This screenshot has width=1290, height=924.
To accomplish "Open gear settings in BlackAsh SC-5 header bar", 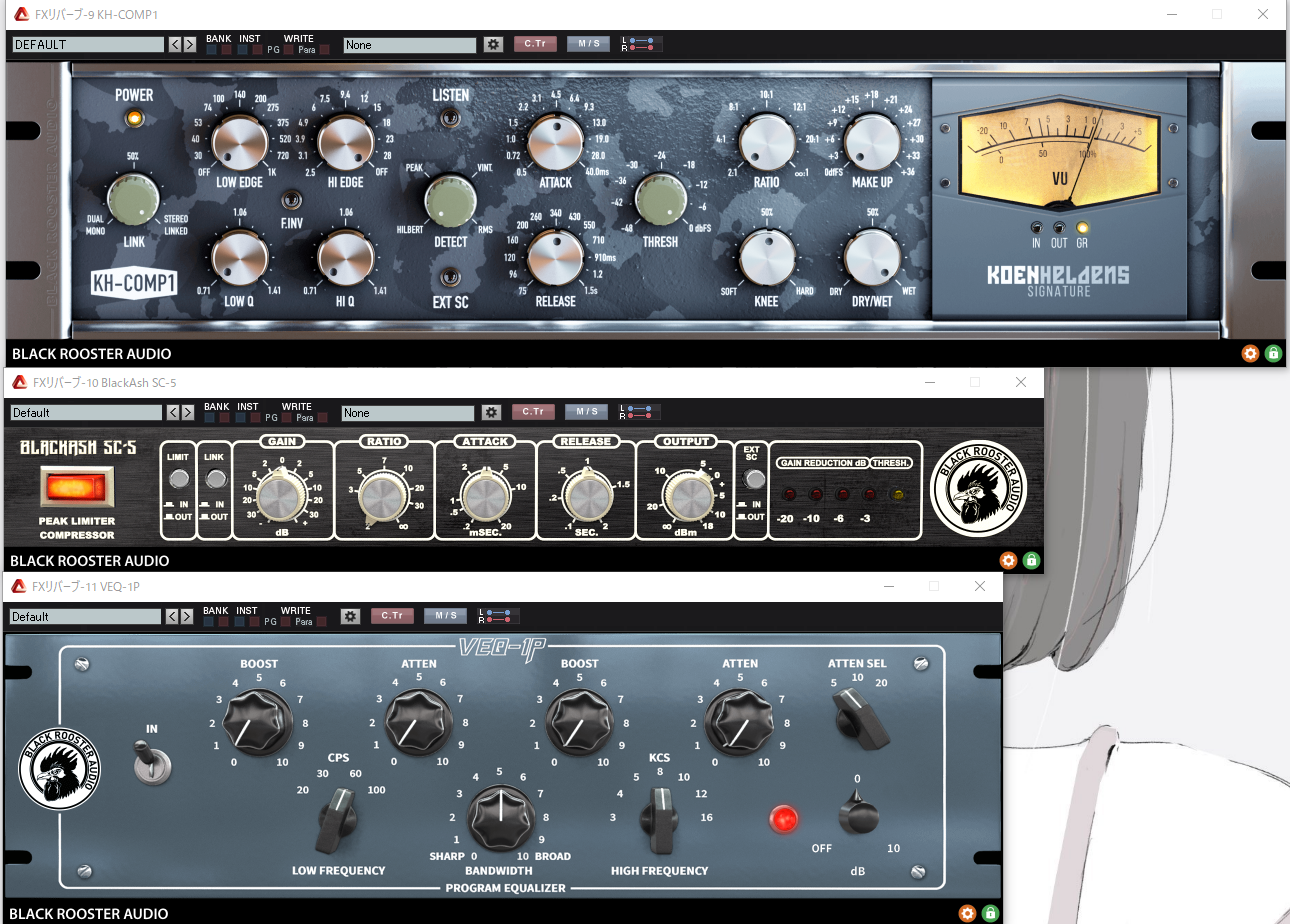I will tap(490, 412).
